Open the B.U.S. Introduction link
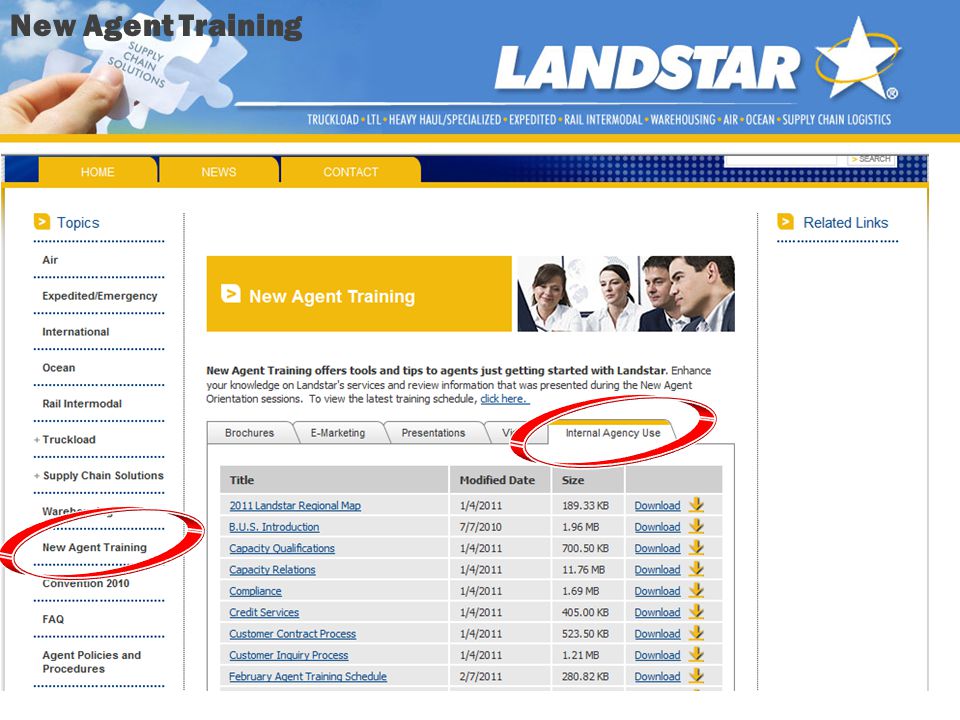 click(274, 527)
